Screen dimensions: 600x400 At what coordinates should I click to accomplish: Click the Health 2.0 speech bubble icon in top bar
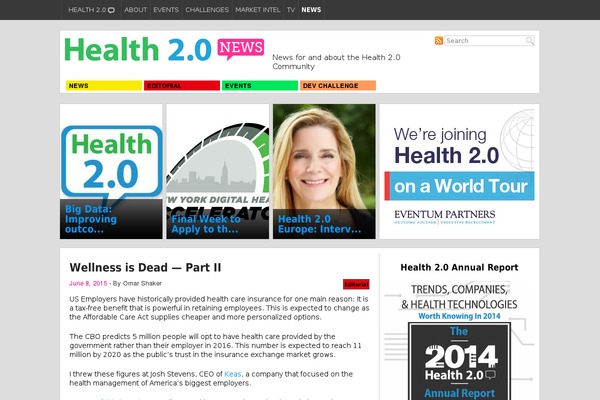[x=111, y=10]
